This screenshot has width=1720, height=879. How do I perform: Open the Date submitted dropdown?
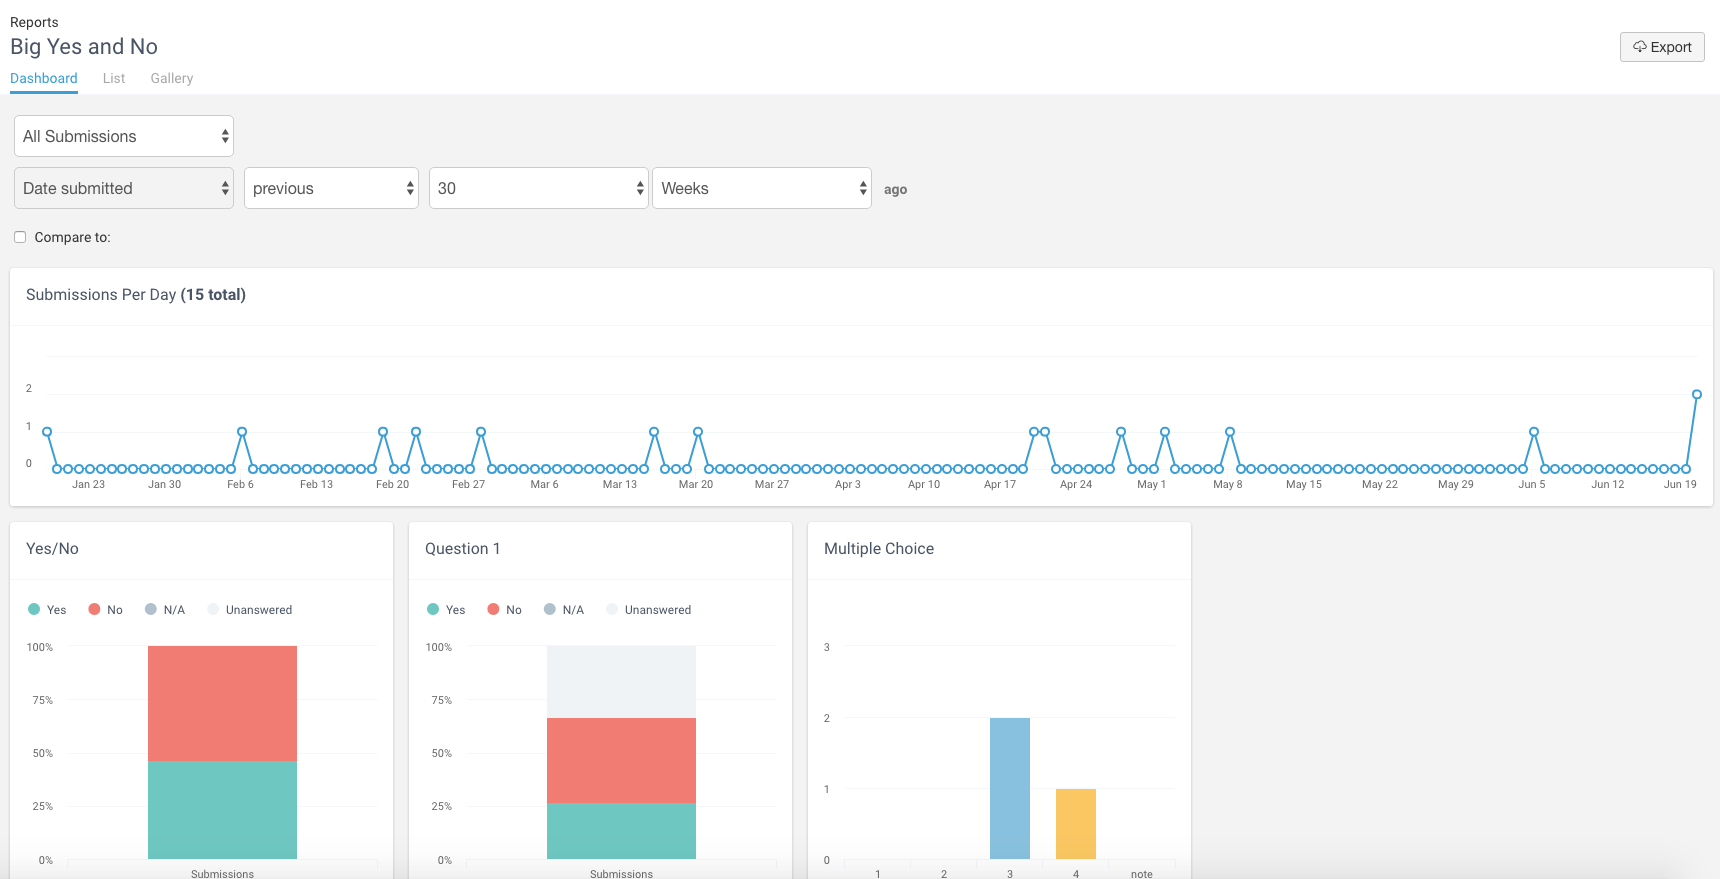click(x=124, y=188)
